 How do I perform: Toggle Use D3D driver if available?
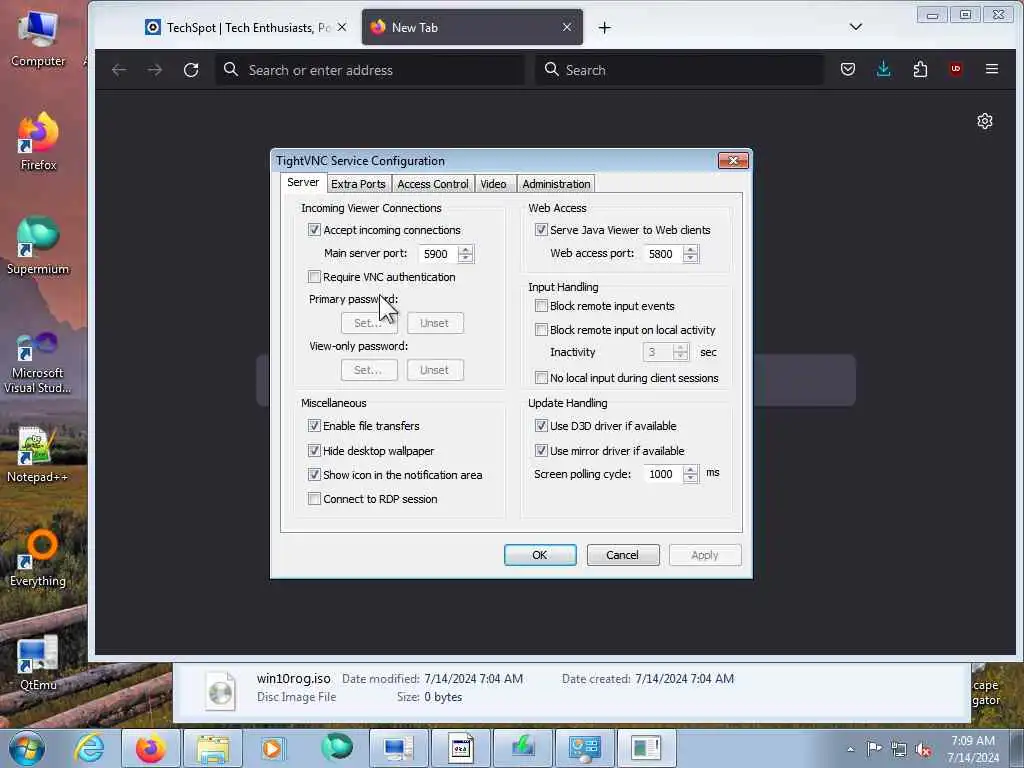click(541, 426)
